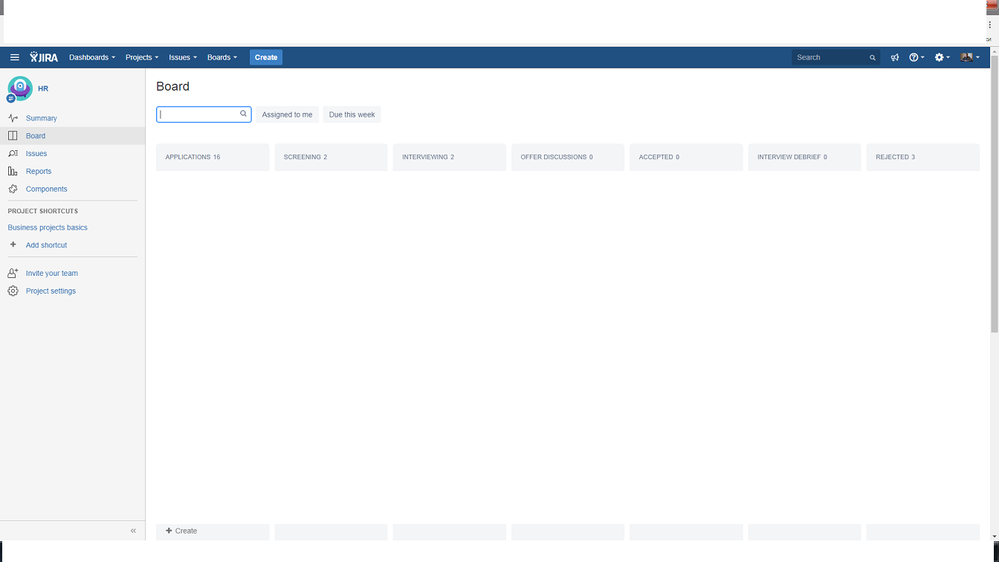The image size is (999, 562).
Task: Click the Offer Discussions 0 column header
Action: pyautogui.click(x=568, y=157)
